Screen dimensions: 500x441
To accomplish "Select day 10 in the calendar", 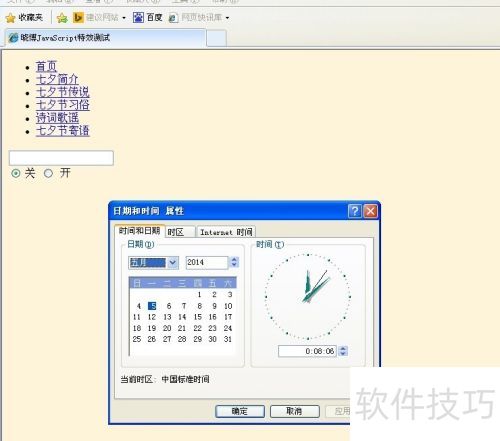I will 228,306.
